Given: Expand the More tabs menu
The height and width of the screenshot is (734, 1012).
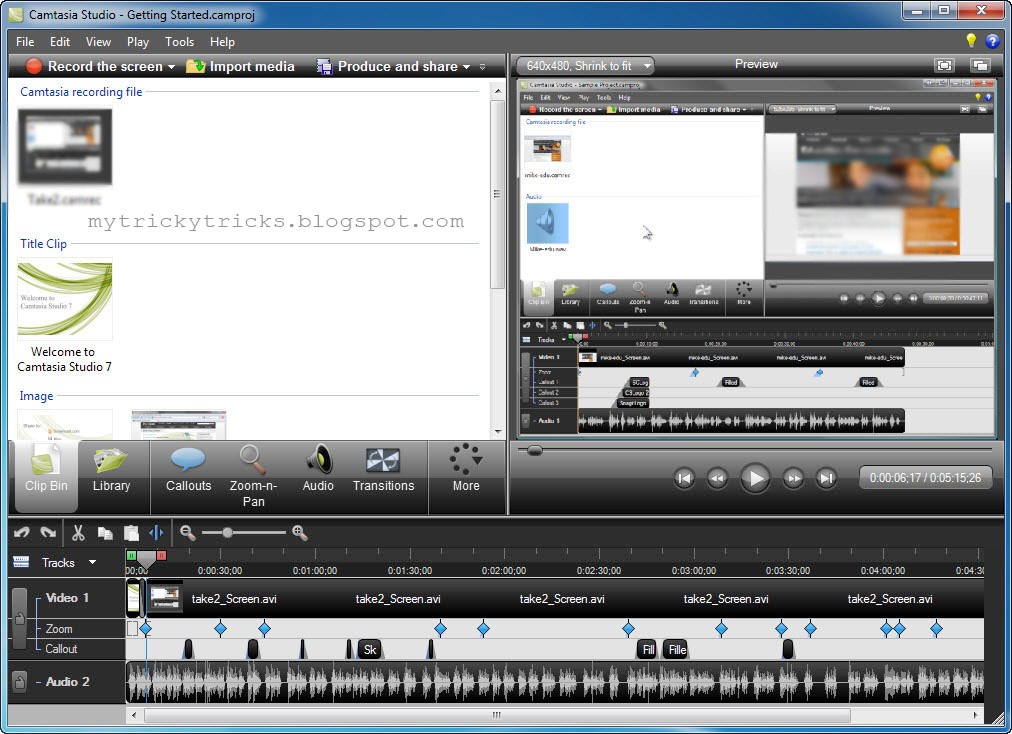Looking at the screenshot, I should (466, 468).
